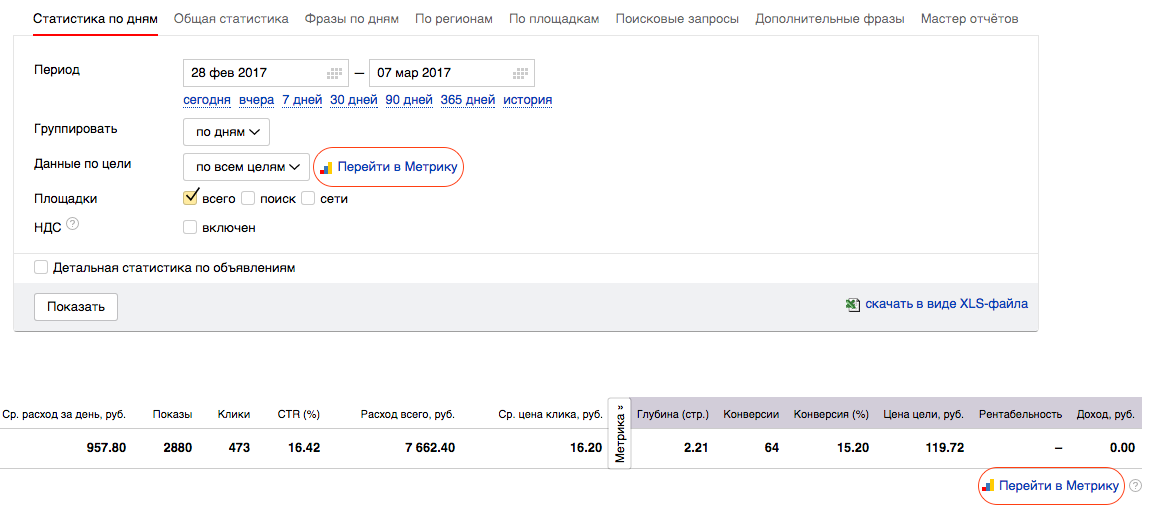This screenshot has width=1151, height=511.
Task: Click the «Конверсия (%)» column header
Action: click(x=831, y=415)
